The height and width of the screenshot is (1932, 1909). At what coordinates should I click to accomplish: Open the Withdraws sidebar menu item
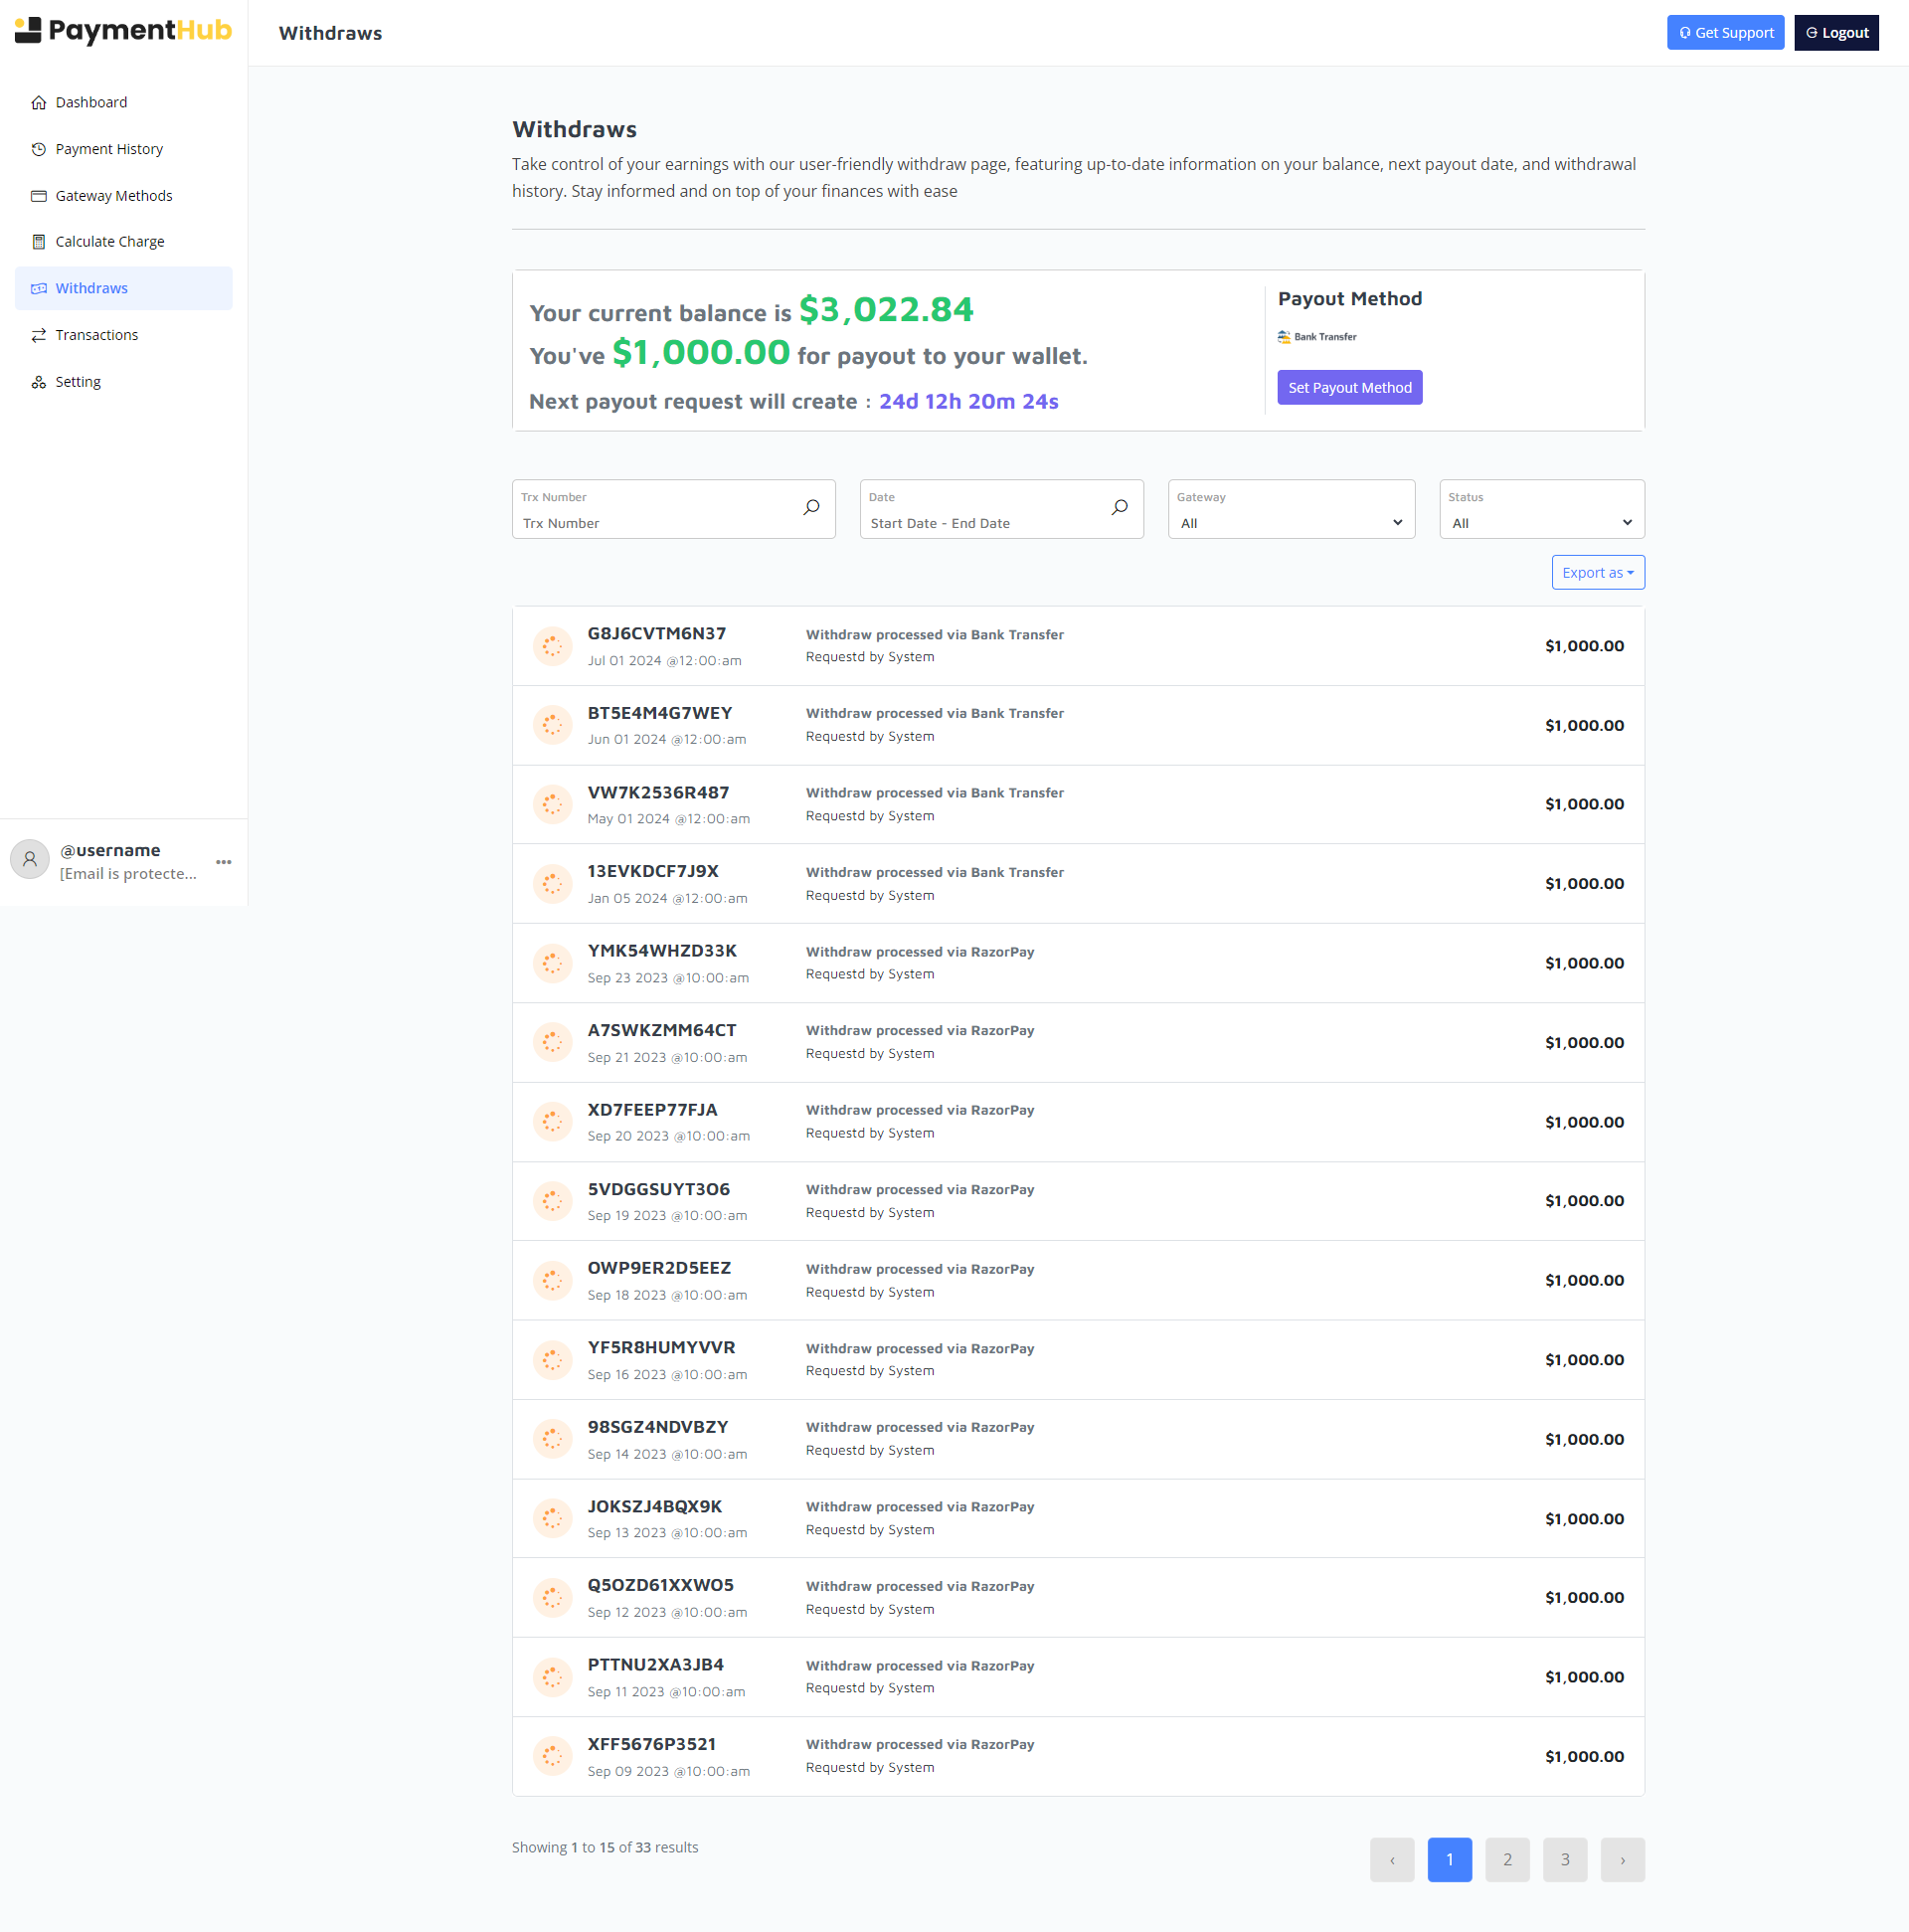coord(92,288)
